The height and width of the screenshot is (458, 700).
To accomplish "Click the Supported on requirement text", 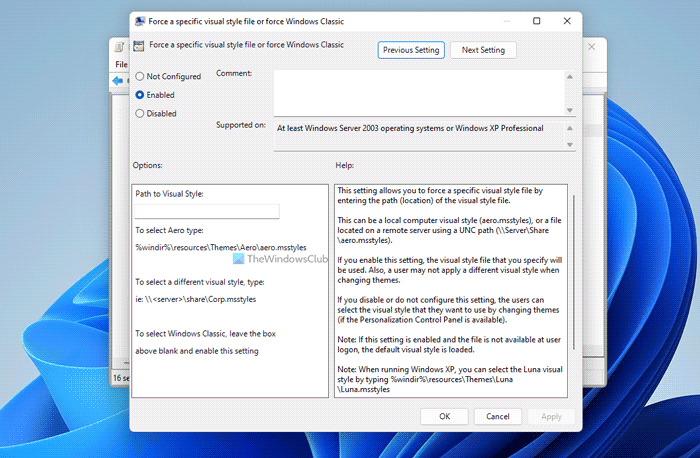I will point(410,128).
